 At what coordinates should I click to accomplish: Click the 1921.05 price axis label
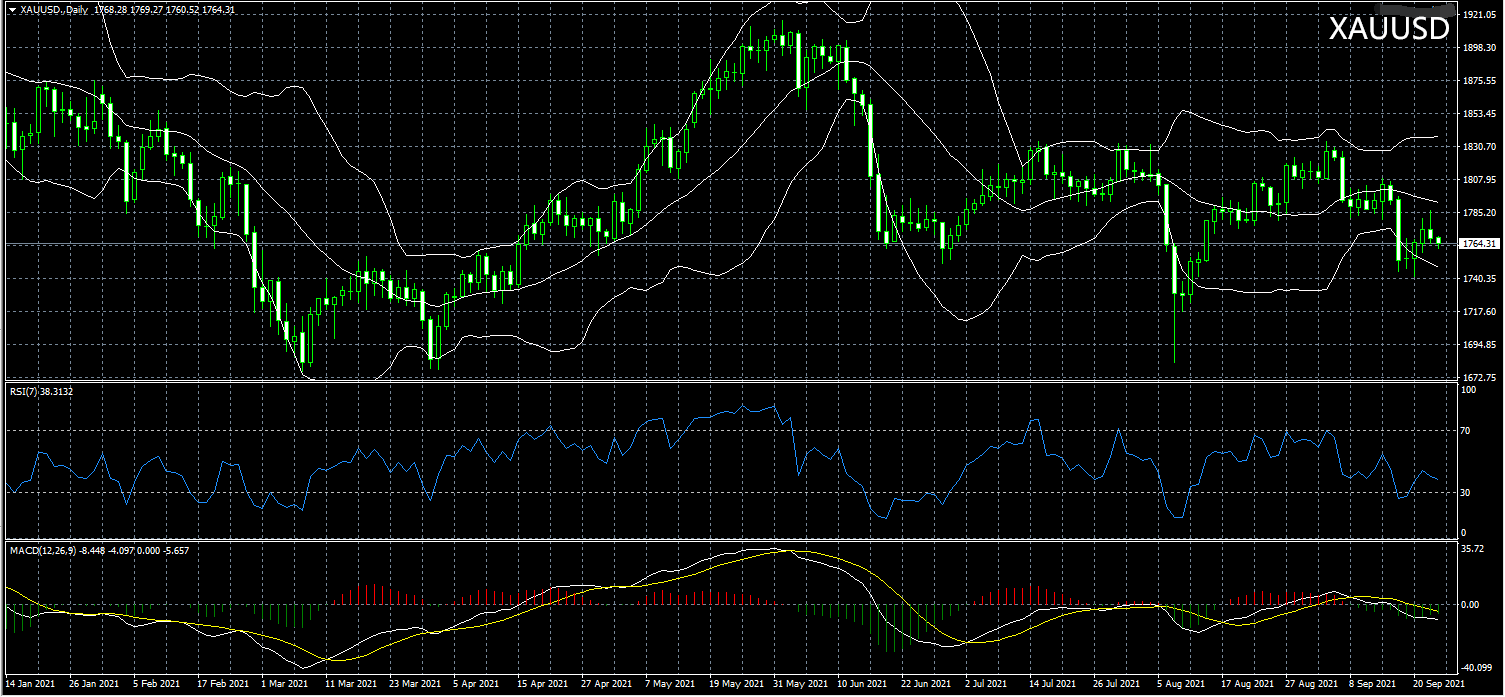tap(1477, 15)
